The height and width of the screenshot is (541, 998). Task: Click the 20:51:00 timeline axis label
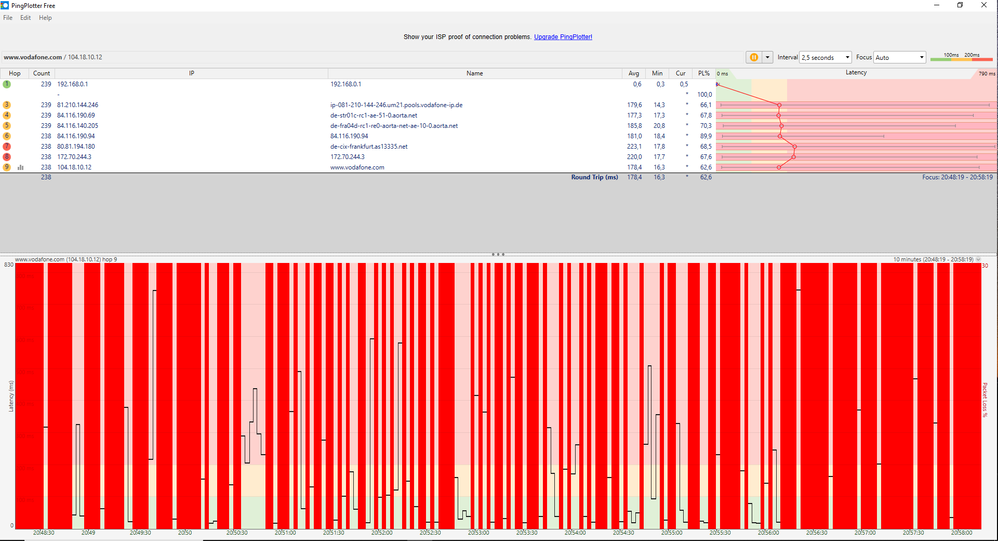285,533
